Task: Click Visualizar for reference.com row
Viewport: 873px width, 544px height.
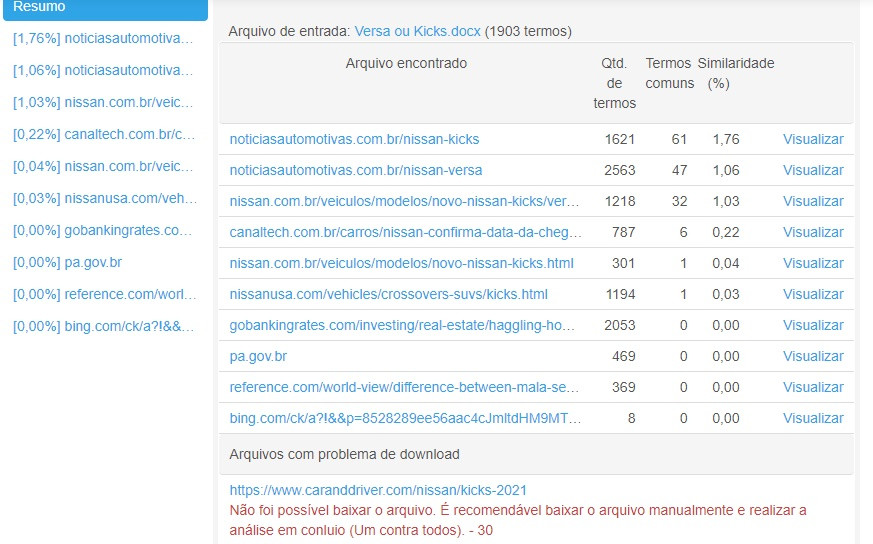Action: 813,388
